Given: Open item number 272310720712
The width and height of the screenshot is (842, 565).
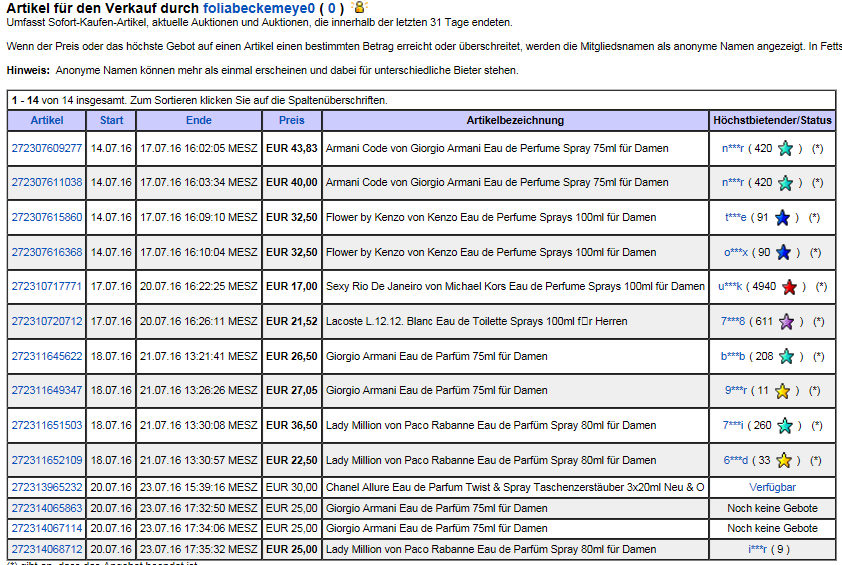Looking at the screenshot, I should (x=47, y=321).
